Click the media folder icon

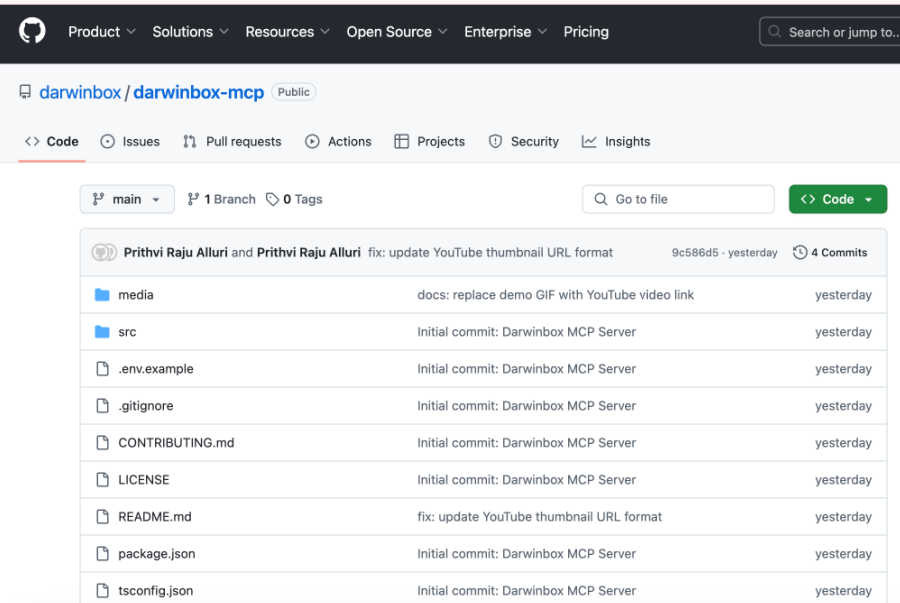(x=102, y=295)
